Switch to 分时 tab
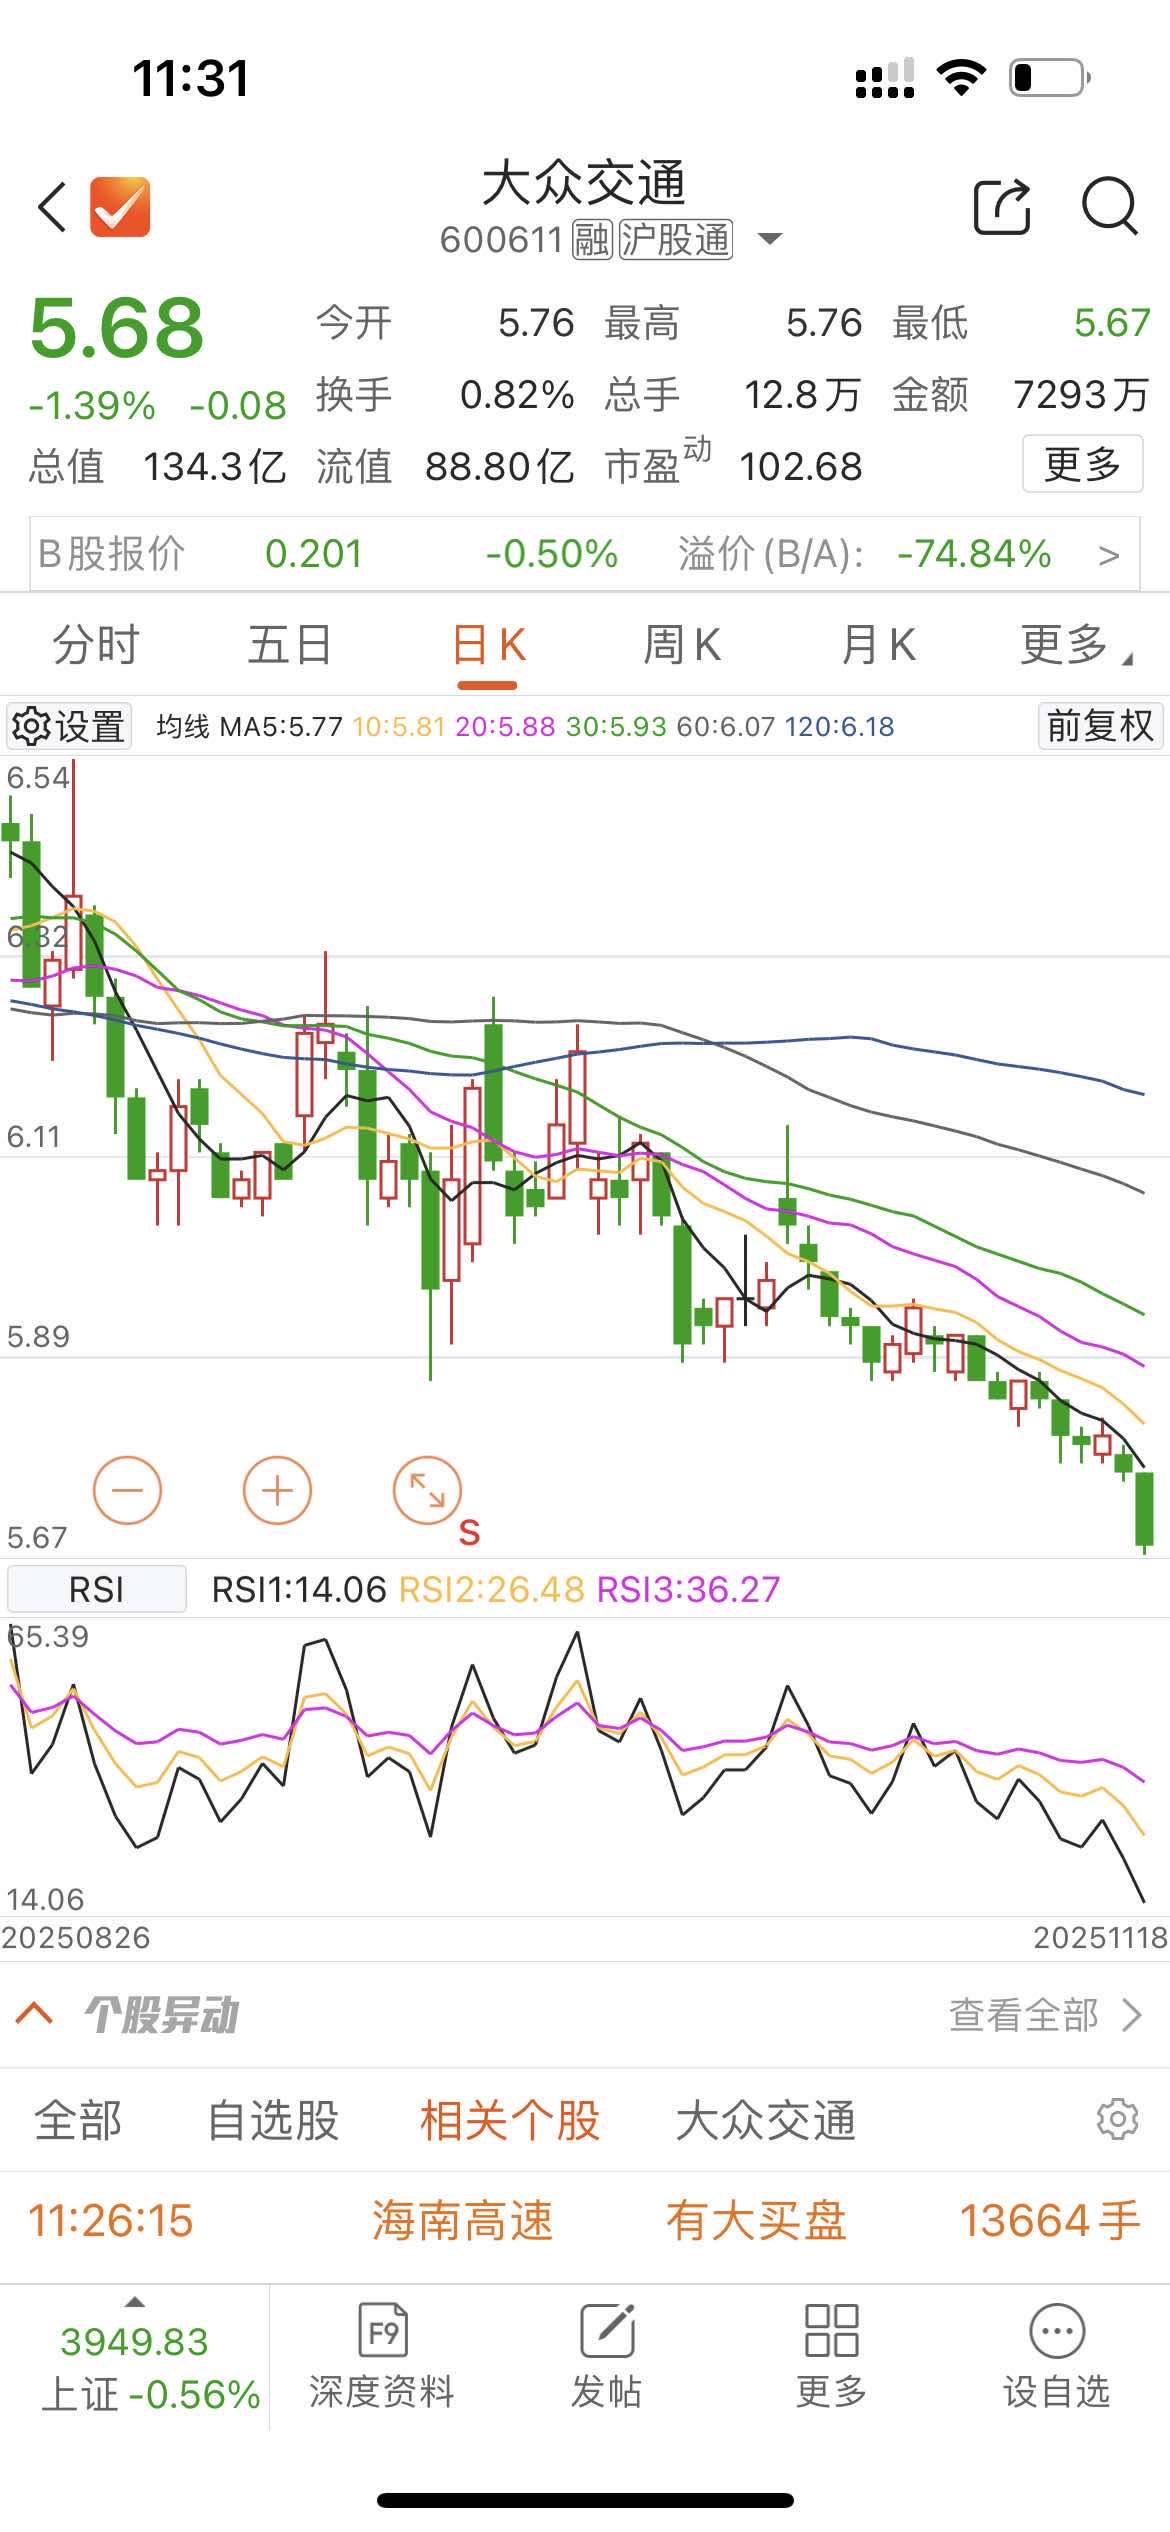This screenshot has width=1170, height=2532. pyautogui.click(x=96, y=645)
